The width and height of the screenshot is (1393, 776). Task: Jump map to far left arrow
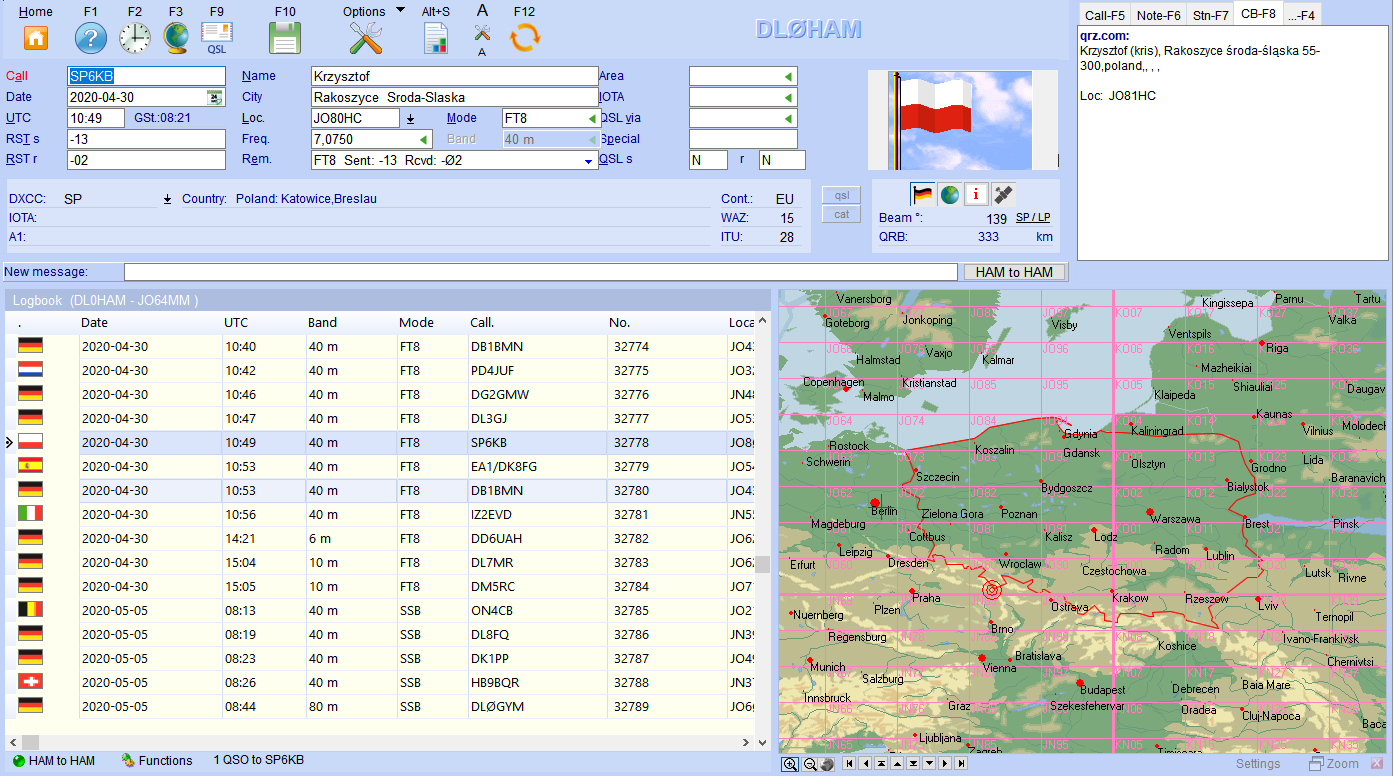coord(849,763)
